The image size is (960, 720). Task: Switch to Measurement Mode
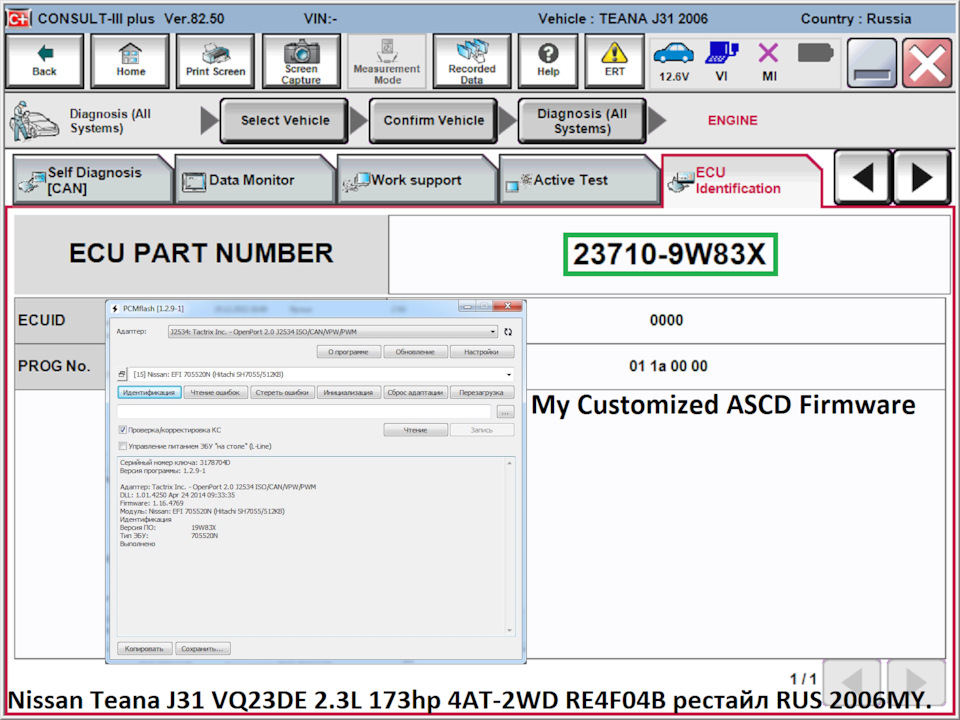pos(387,61)
